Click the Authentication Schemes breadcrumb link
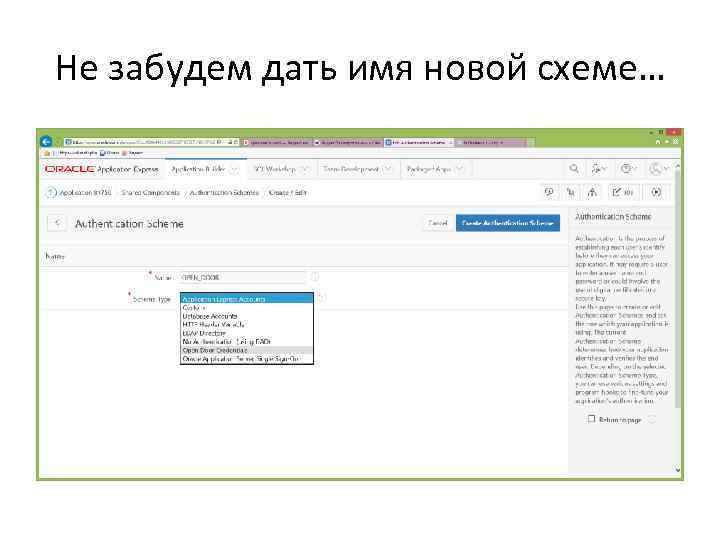The height and width of the screenshot is (540, 720). click(x=224, y=192)
